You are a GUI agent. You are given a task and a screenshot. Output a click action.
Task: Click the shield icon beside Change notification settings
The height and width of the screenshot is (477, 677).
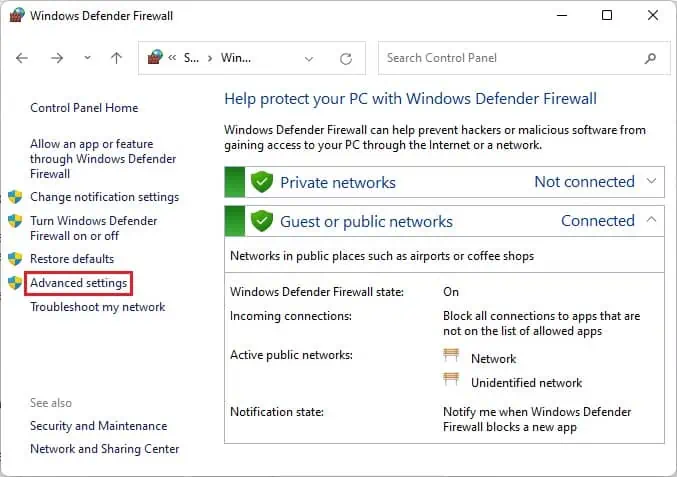[x=15, y=197]
